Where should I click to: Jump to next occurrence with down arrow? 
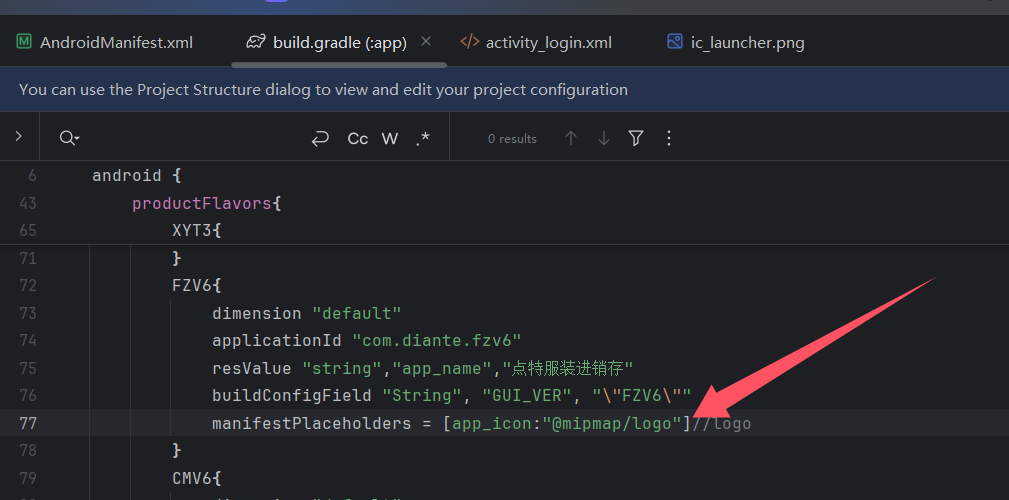click(603, 139)
